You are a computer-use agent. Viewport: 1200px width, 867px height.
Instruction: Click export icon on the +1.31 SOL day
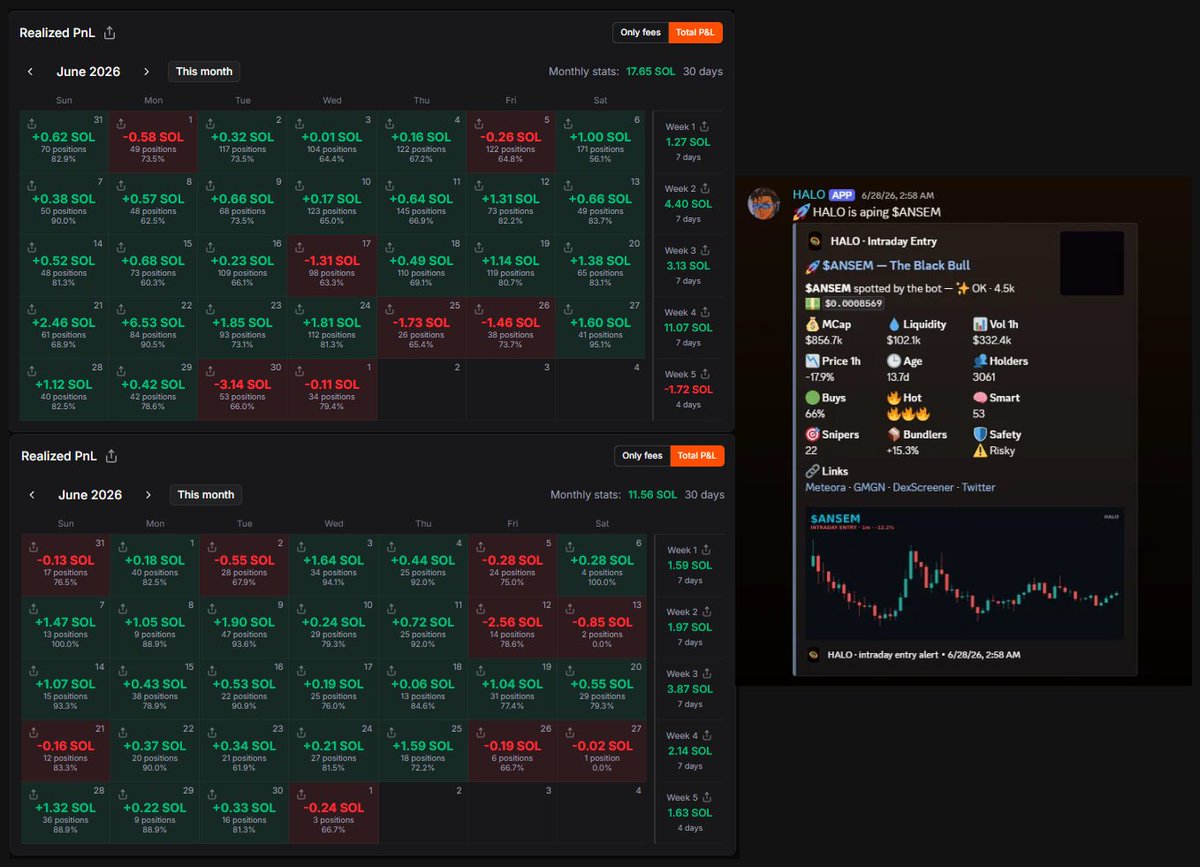(478, 186)
